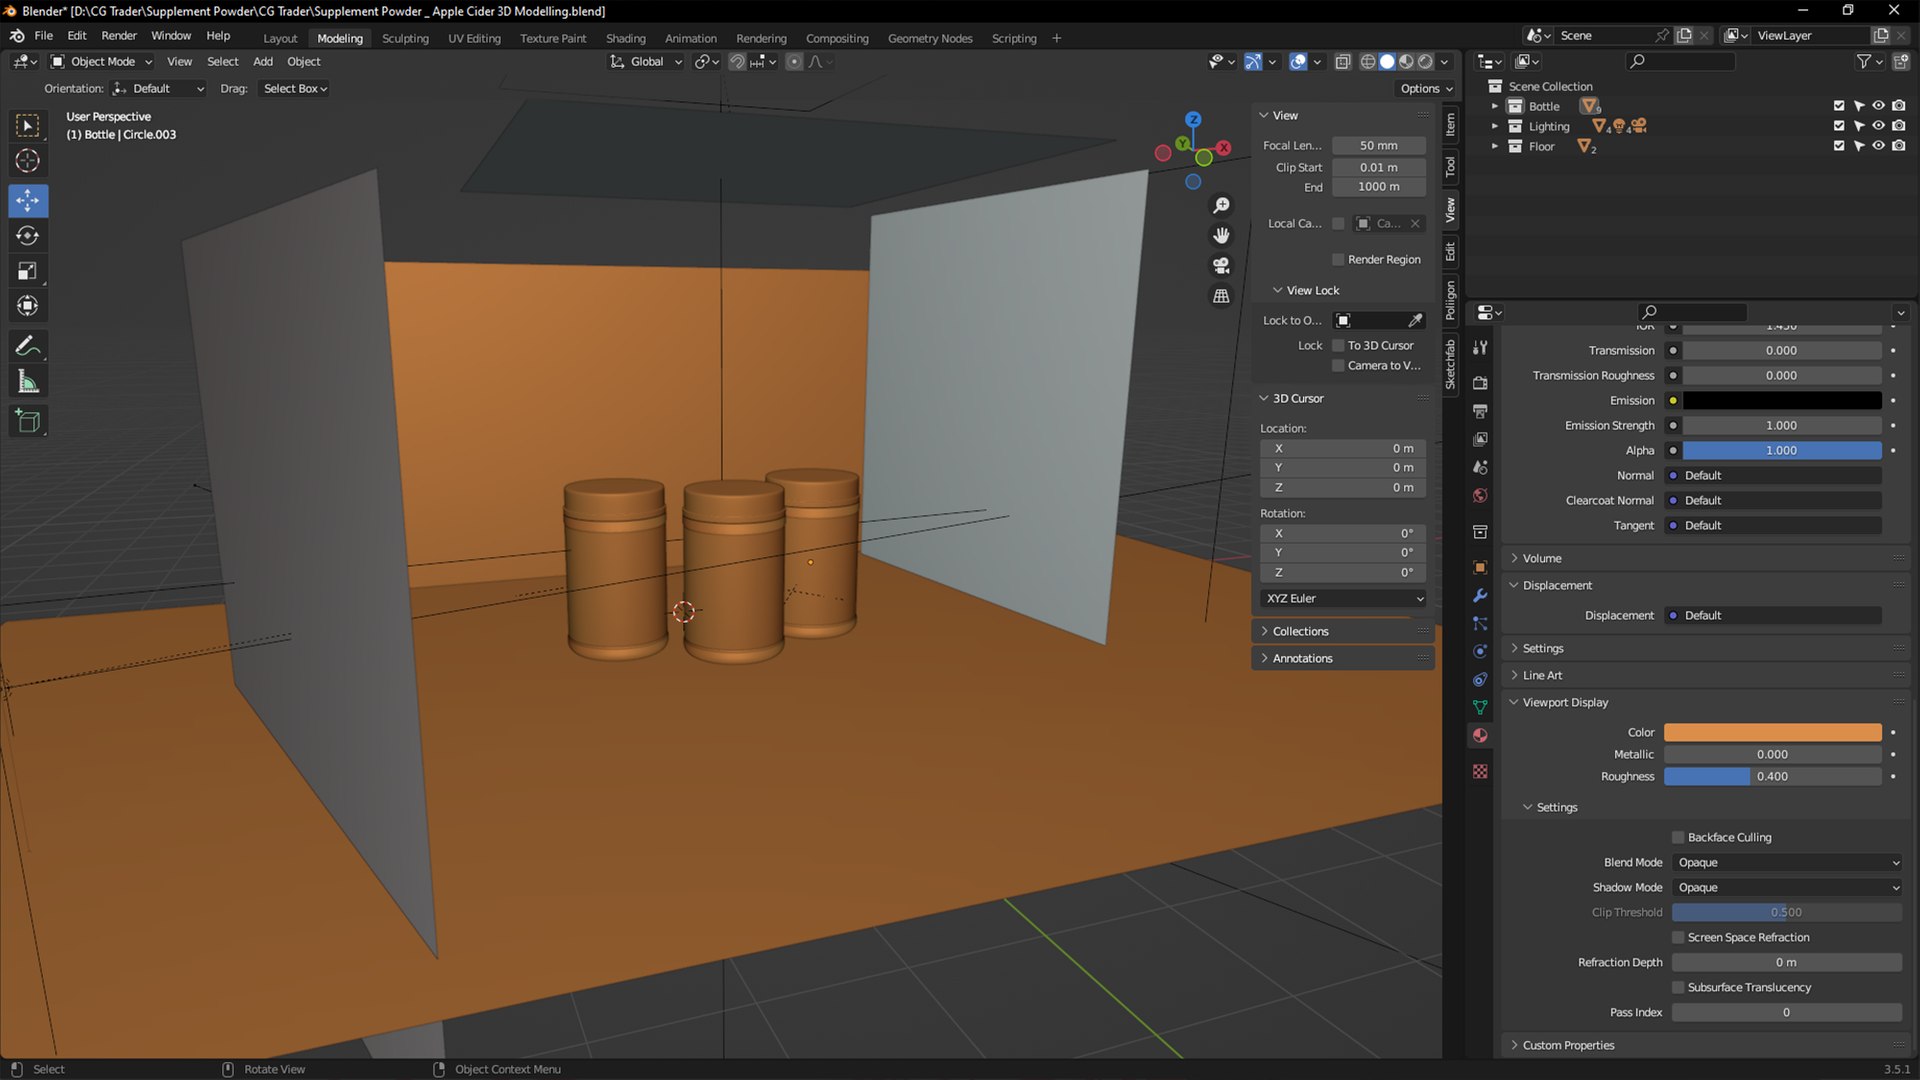Open the XYZ Euler rotation mode dropdown
The height and width of the screenshot is (1080, 1920).
pyautogui.click(x=1343, y=599)
